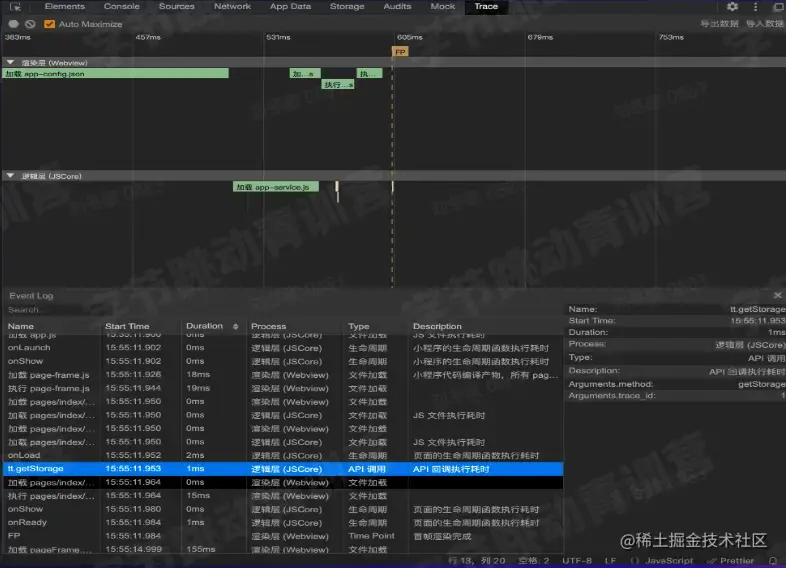Click the 605ms timeline ruler label
The height and width of the screenshot is (568, 786).
(x=410, y=38)
